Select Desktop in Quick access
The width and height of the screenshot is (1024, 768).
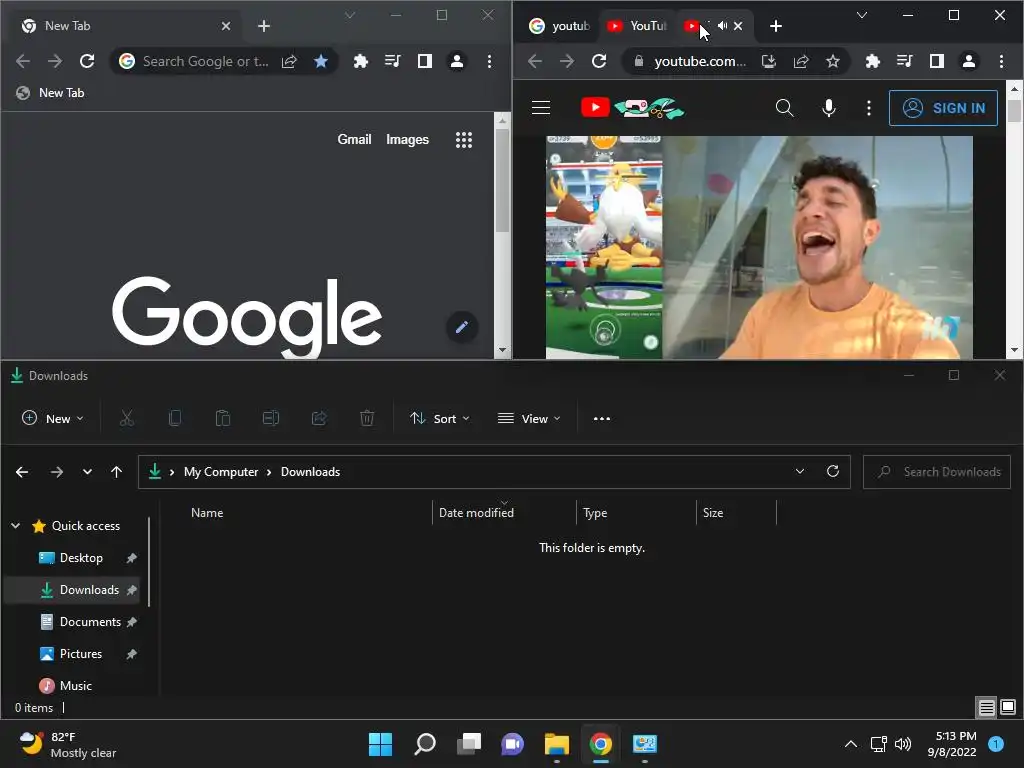[x=81, y=558]
